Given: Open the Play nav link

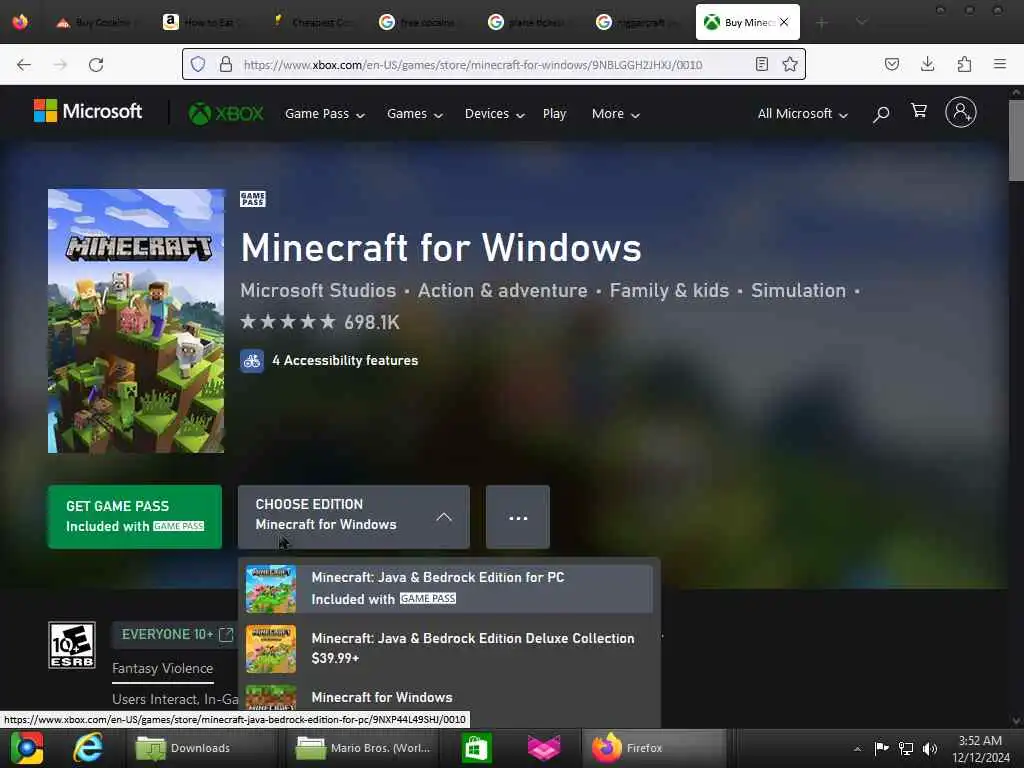Looking at the screenshot, I should [x=554, y=114].
